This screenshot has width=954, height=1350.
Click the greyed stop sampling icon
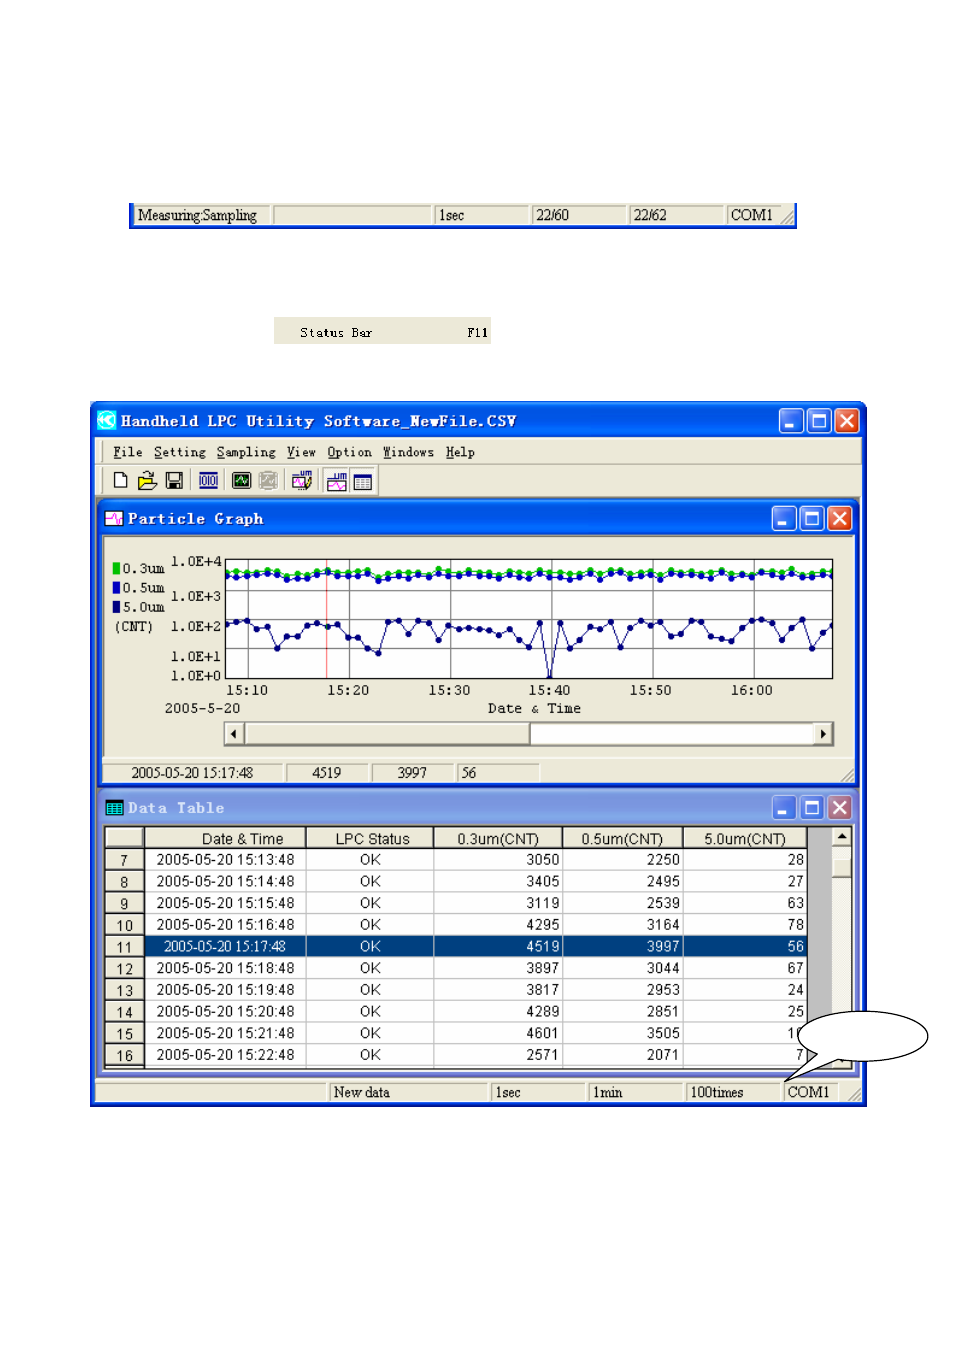point(268,481)
